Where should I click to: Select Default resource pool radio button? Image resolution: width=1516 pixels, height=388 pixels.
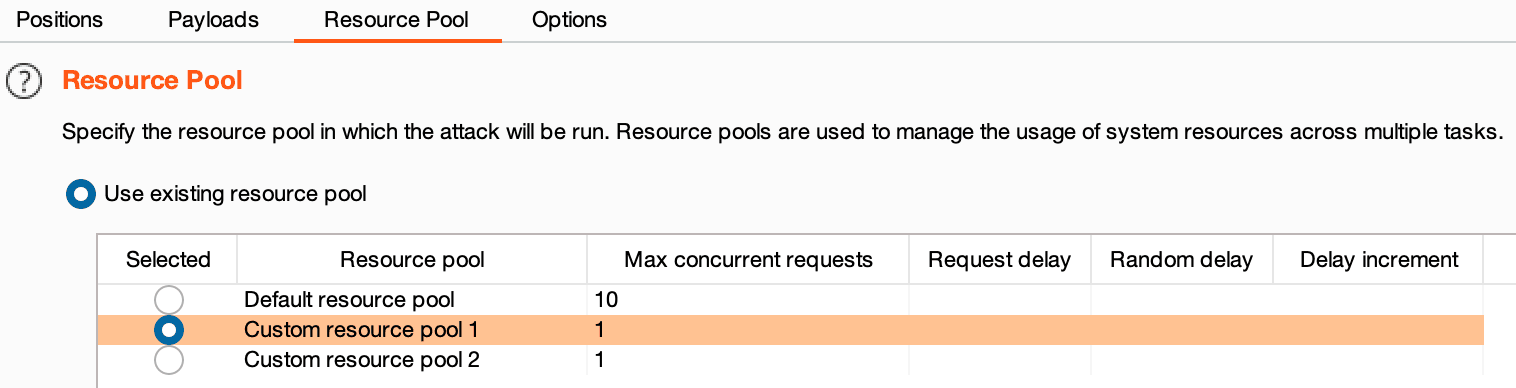(169, 299)
